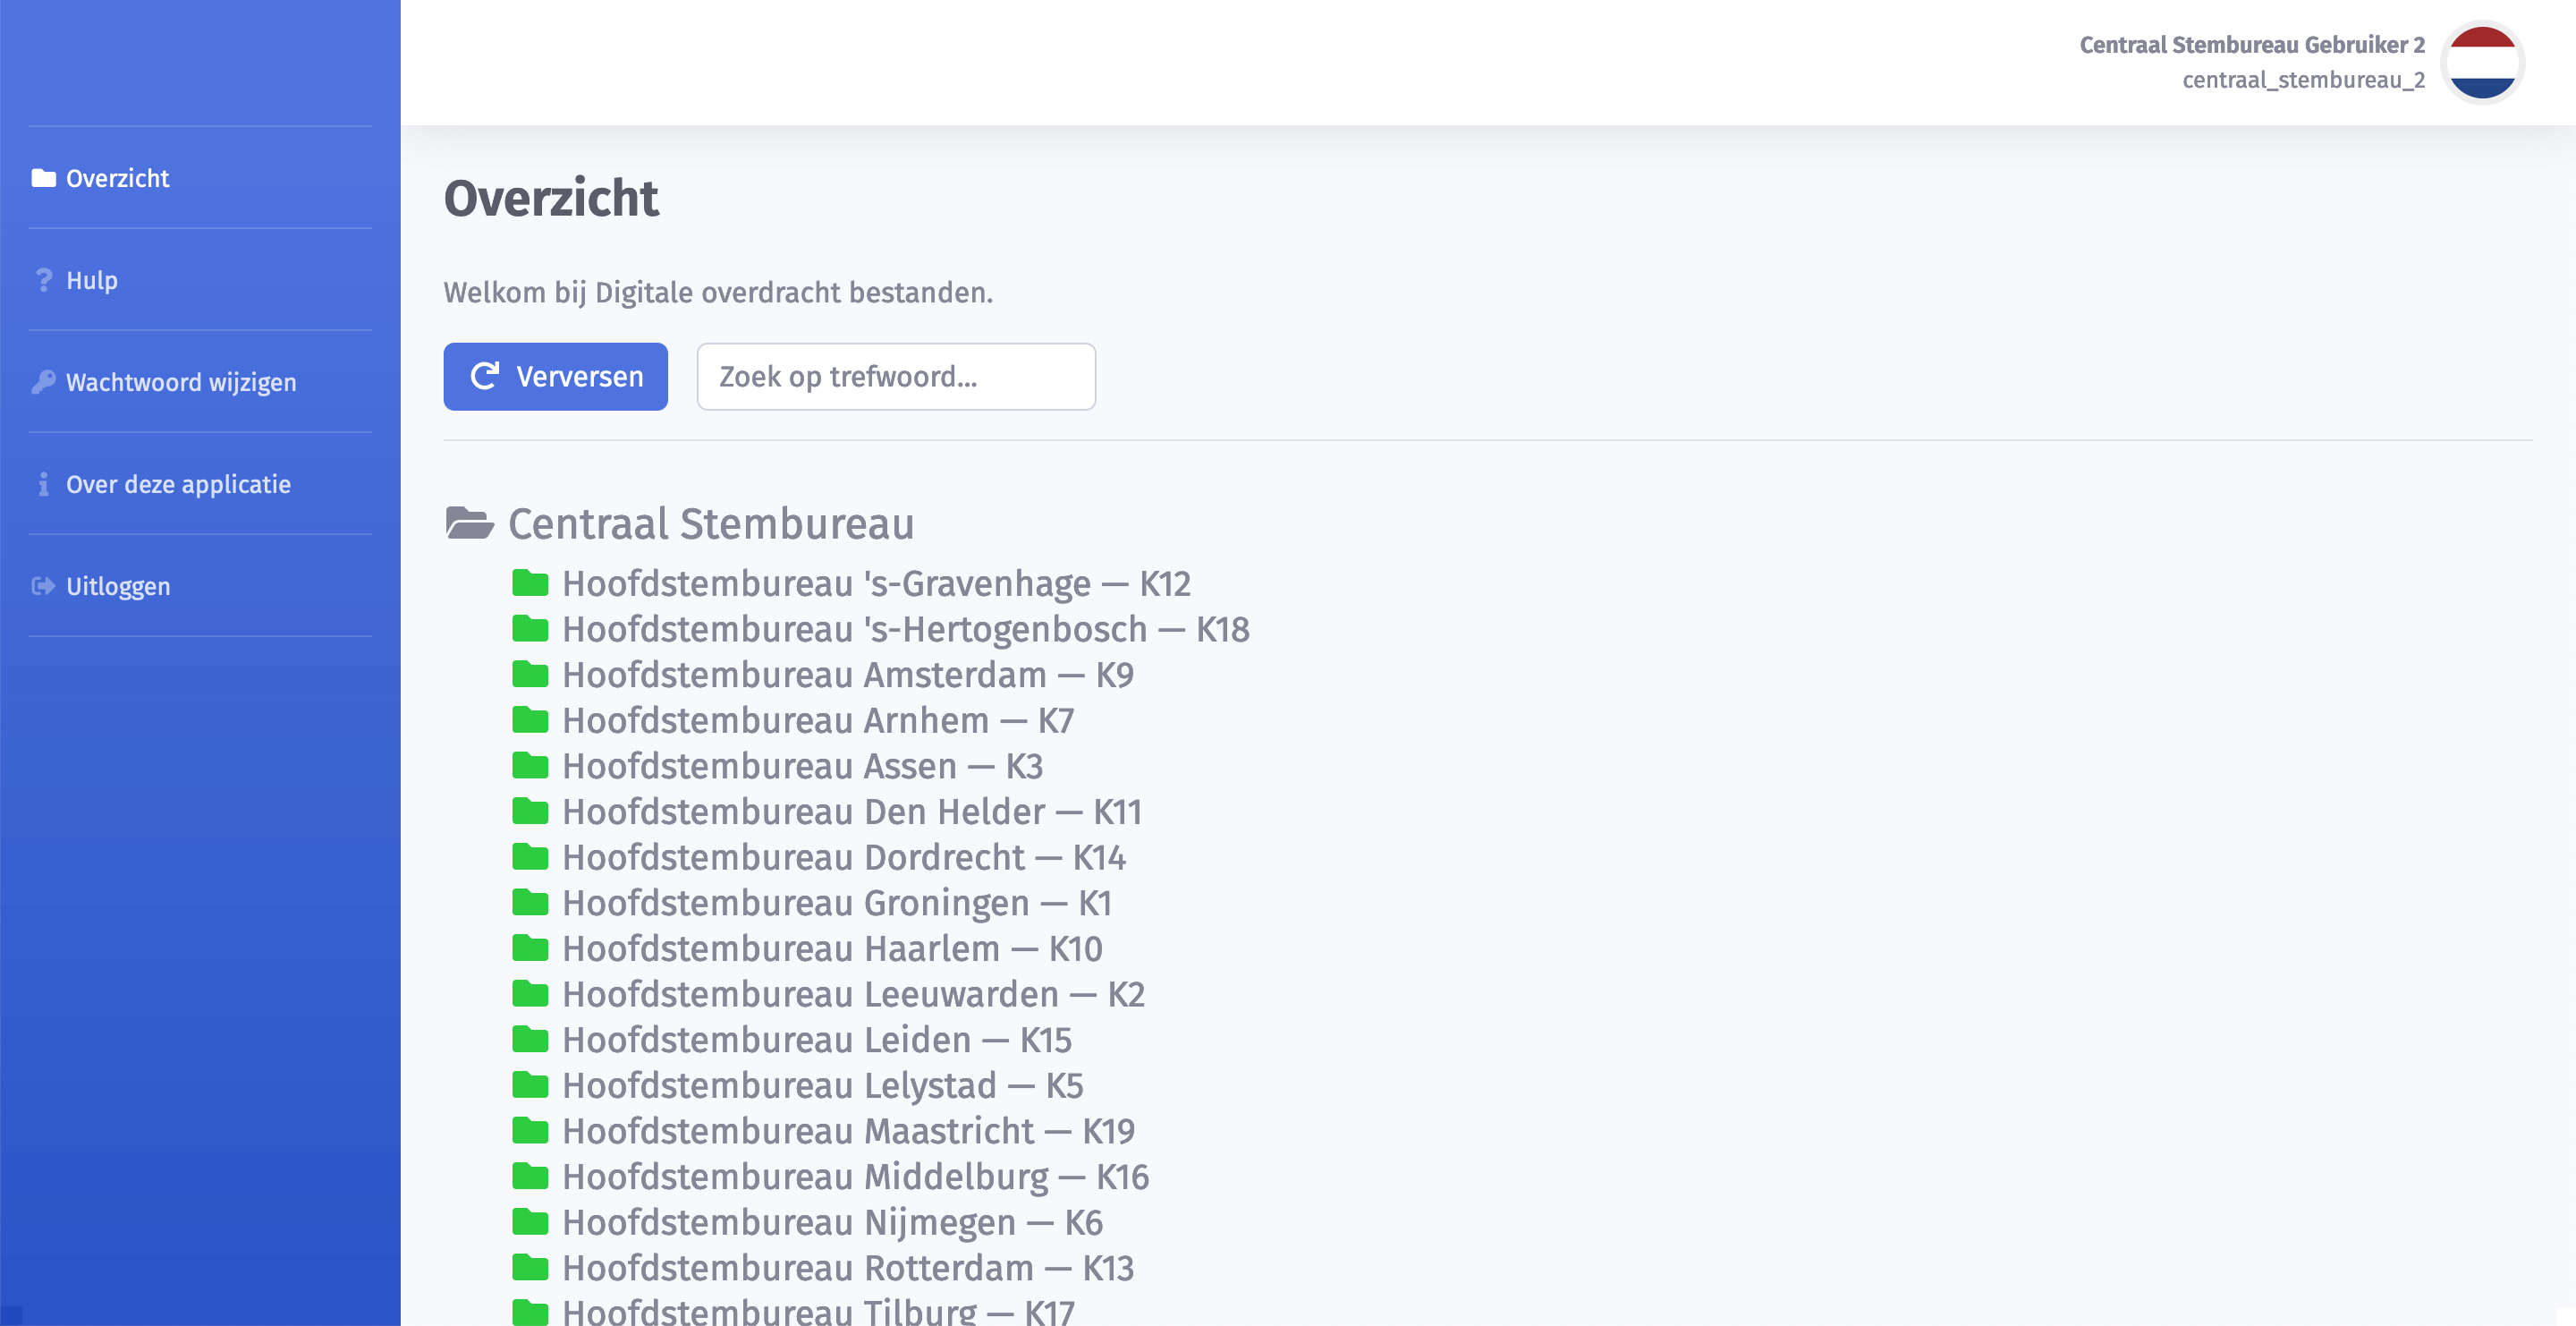This screenshot has height=1326, width=2576.
Task: Click the green folder icon for Amsterdam K9
Action: pos(530,675)
